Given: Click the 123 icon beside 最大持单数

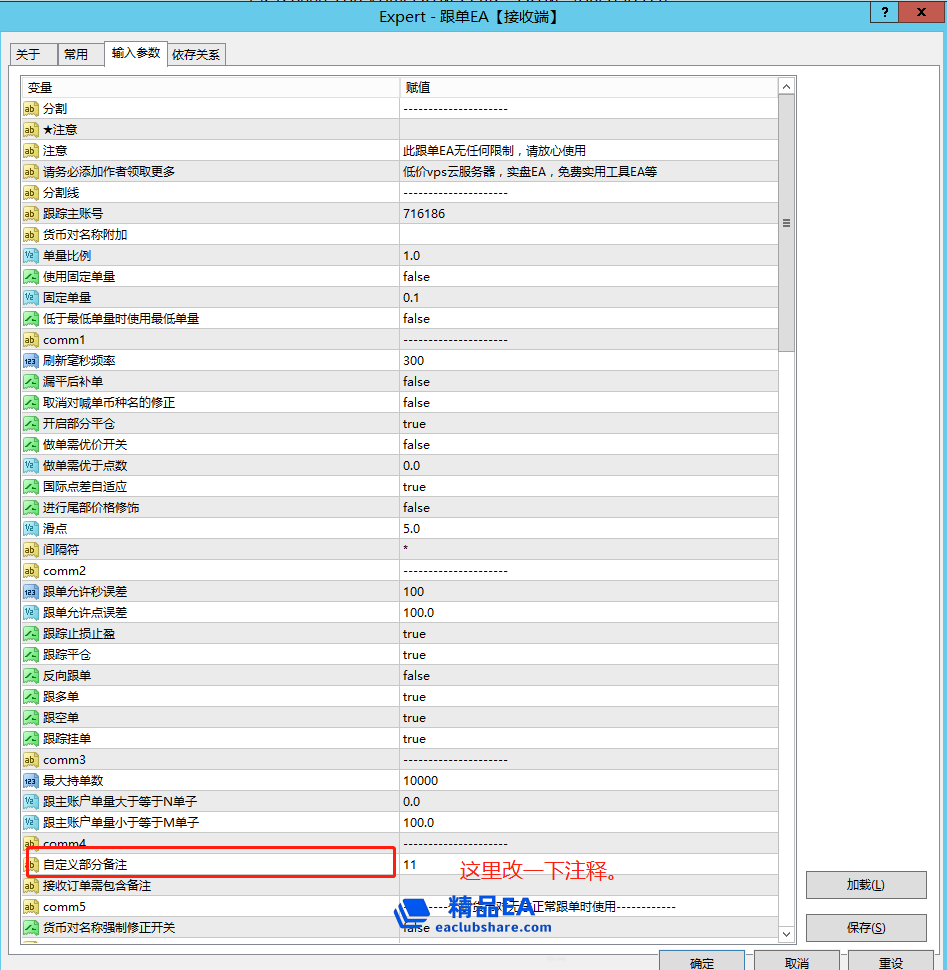Looking at the screenshot, I should [30, 780].
